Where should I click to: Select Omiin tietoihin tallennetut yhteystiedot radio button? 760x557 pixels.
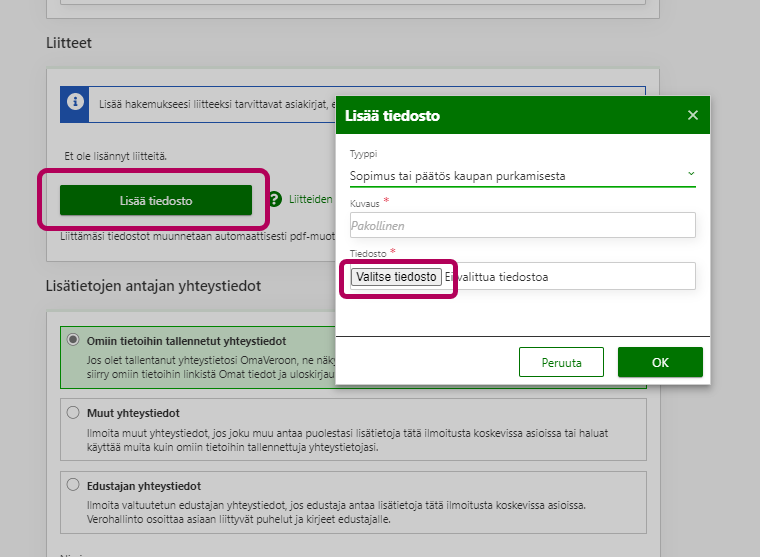click(x=72, y=340)
